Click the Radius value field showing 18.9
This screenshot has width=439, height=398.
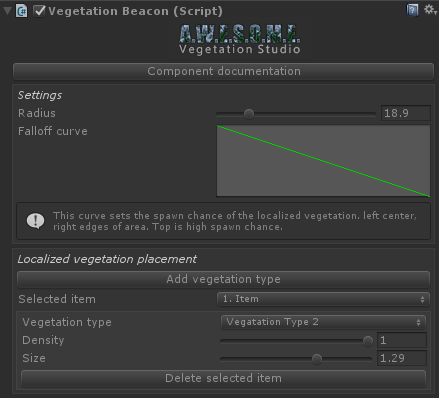click(406, 113)
